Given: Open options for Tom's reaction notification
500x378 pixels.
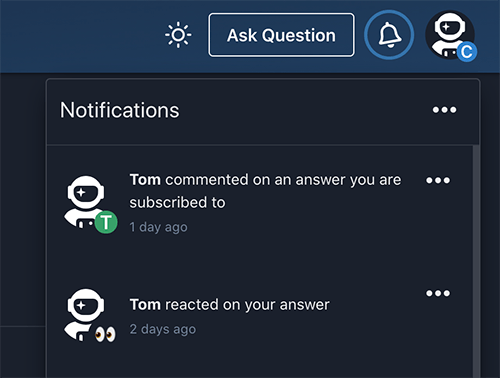Looking at the screenshot, I should point(438,293).
